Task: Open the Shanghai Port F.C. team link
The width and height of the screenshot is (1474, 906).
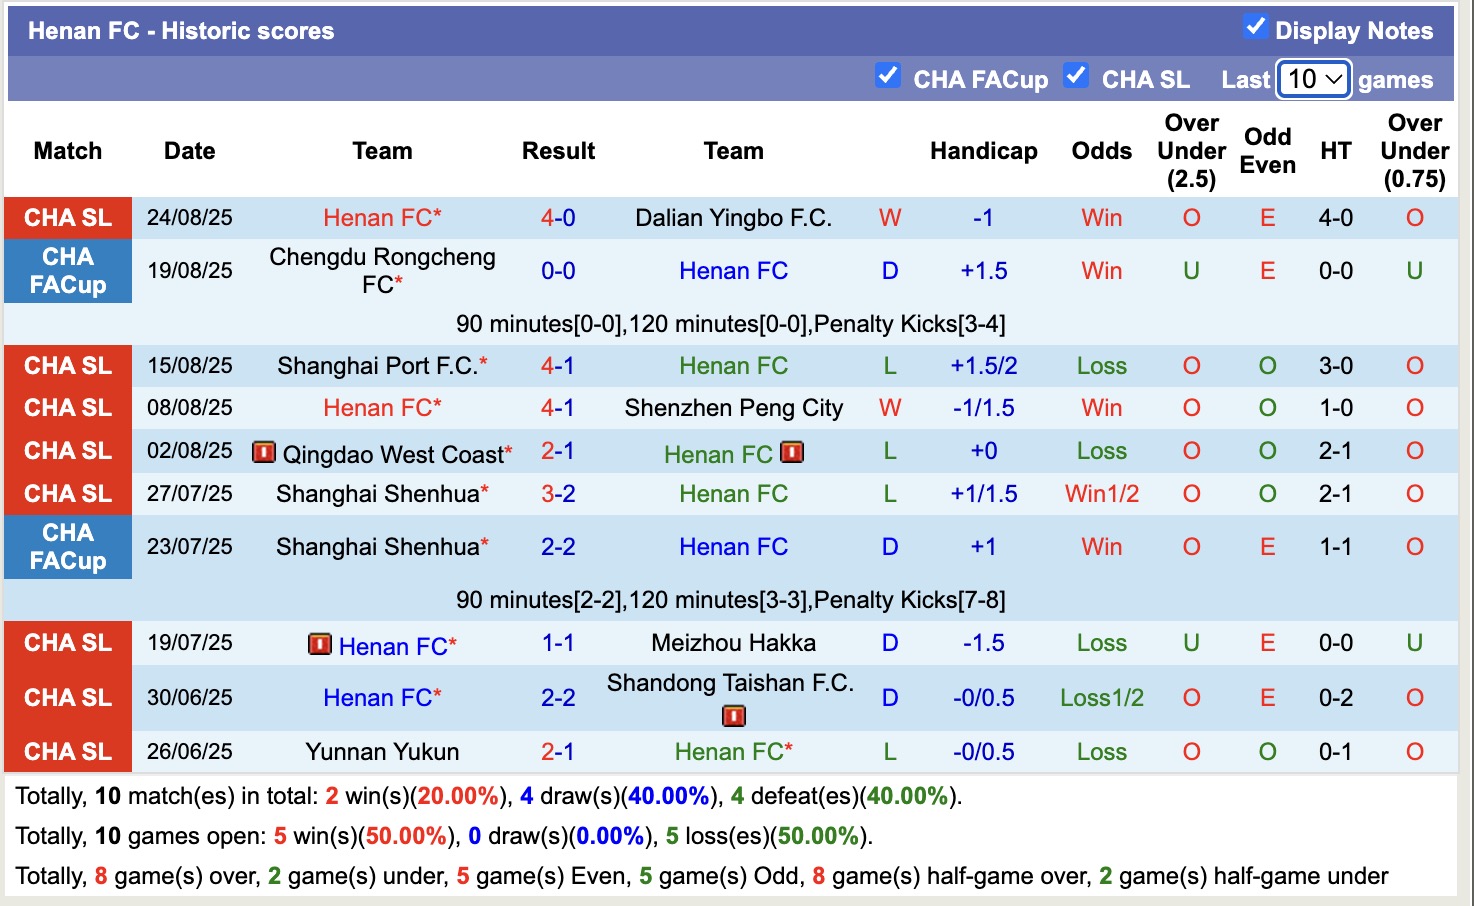Action: click(381, 365)
